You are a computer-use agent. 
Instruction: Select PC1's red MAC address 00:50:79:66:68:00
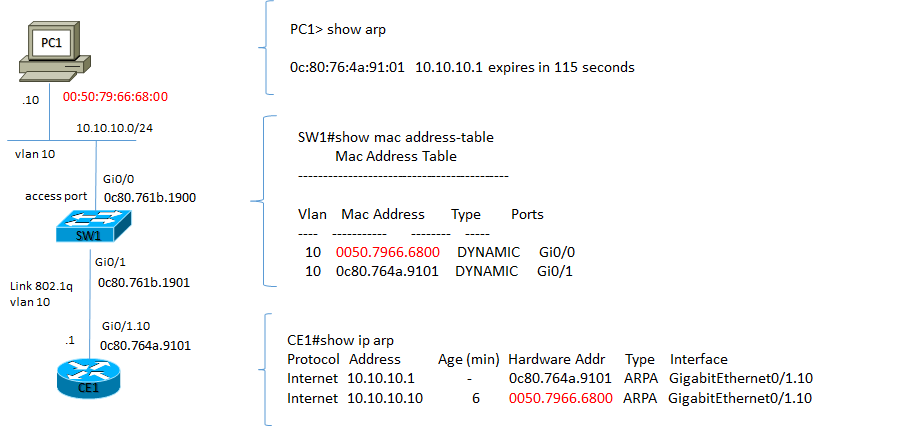point(116,96)
